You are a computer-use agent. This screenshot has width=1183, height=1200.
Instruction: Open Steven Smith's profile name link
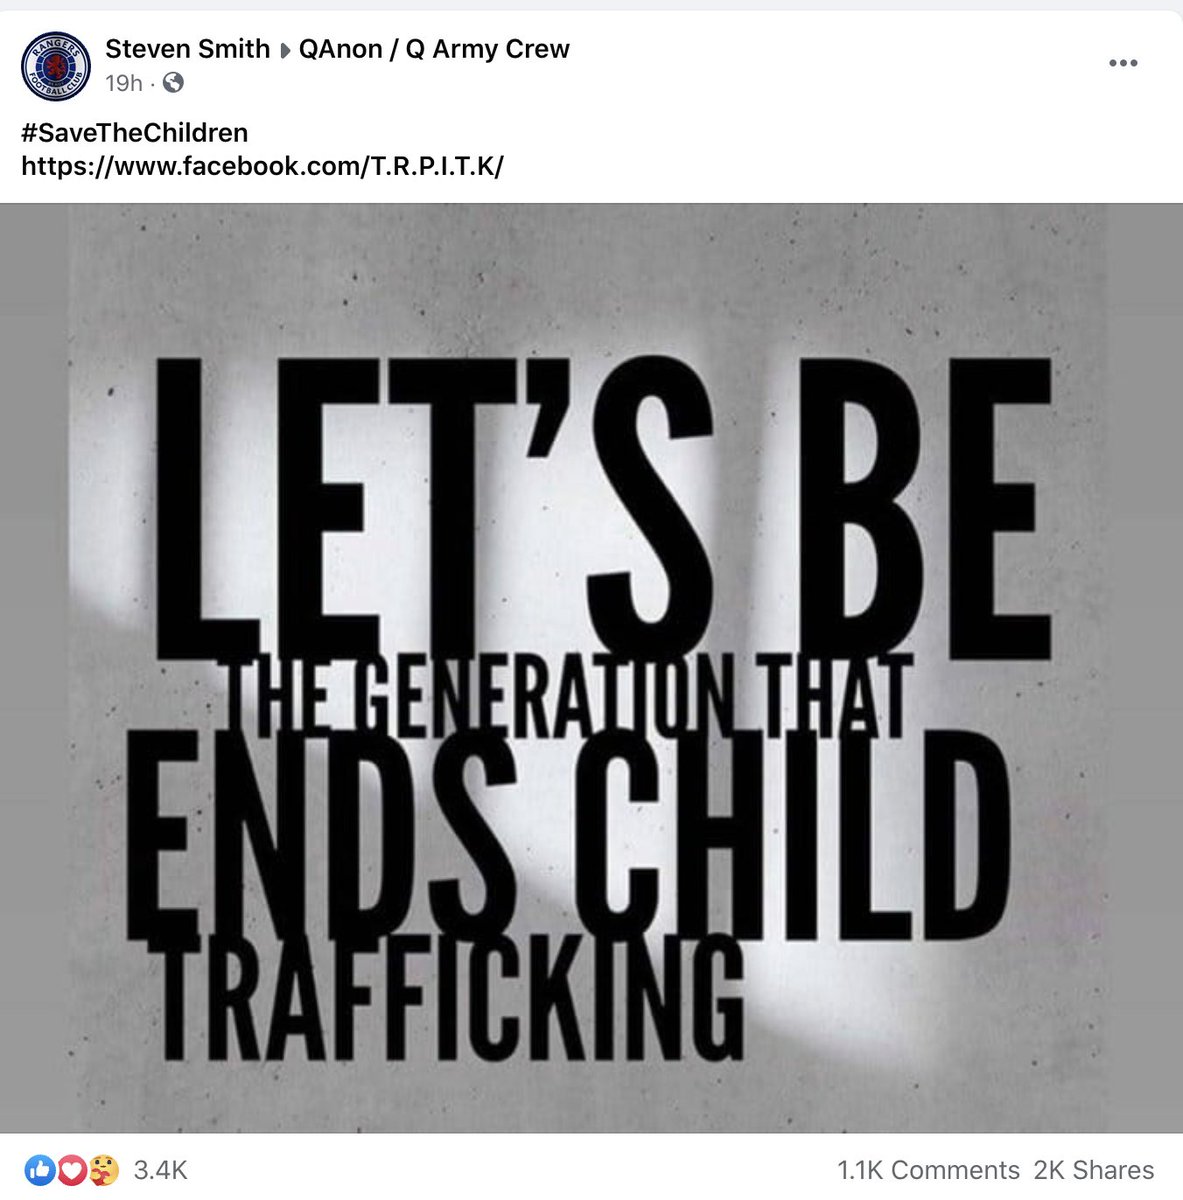[x=188, y=49]
